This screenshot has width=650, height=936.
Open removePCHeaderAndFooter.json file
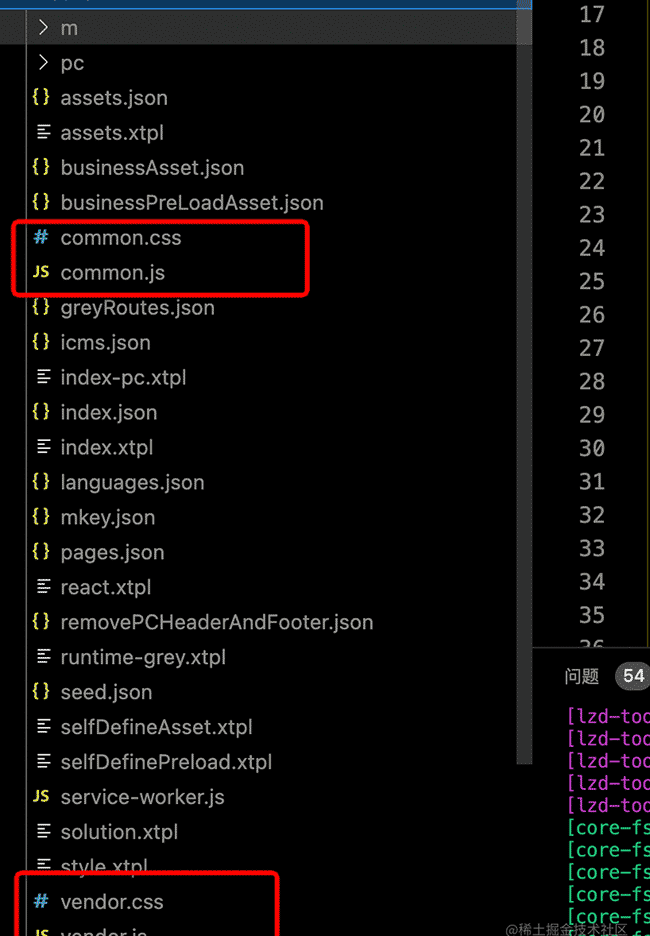tap(216, 622)
